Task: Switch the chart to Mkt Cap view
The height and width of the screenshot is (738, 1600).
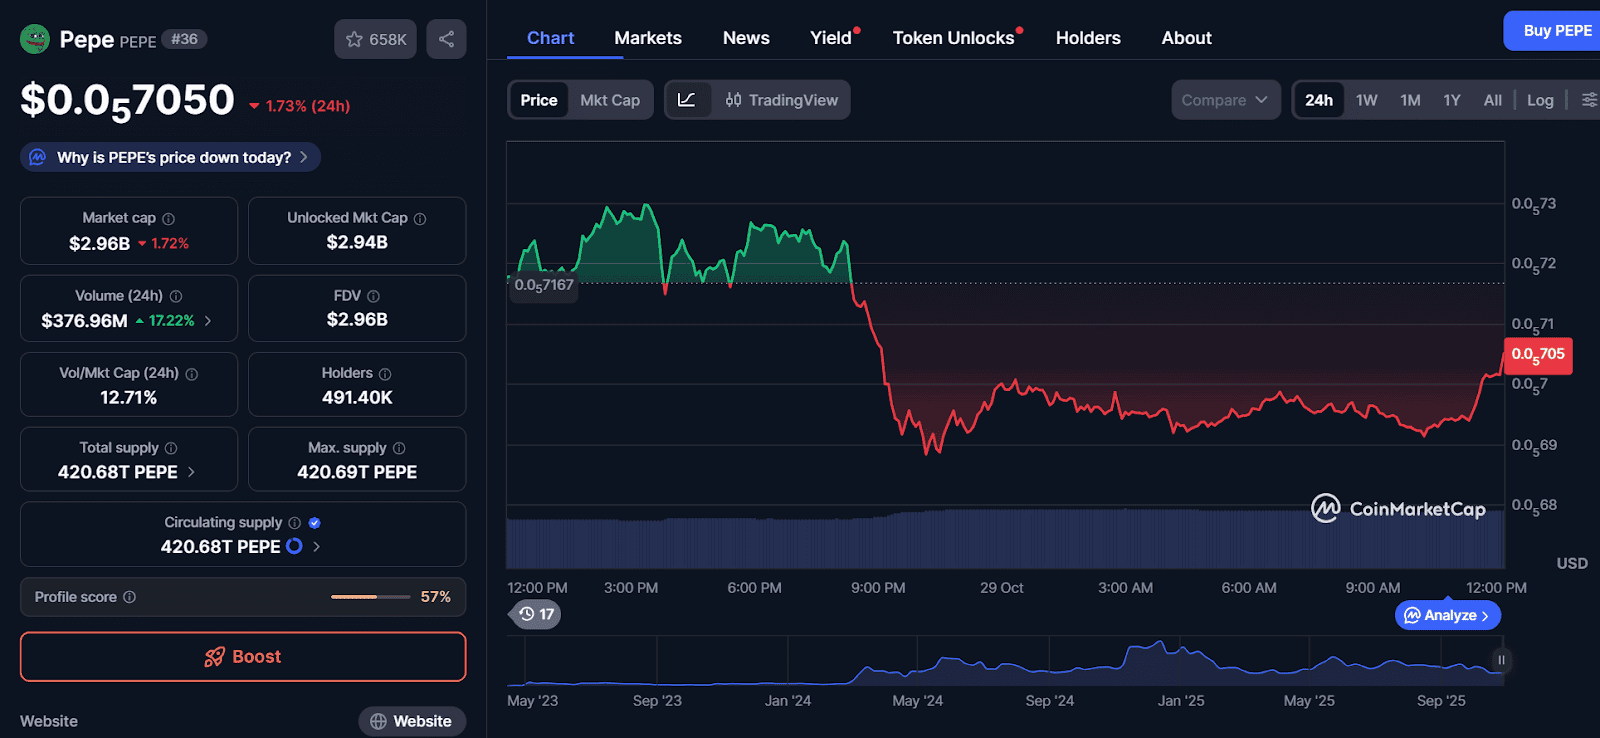Action: [610, 100]
